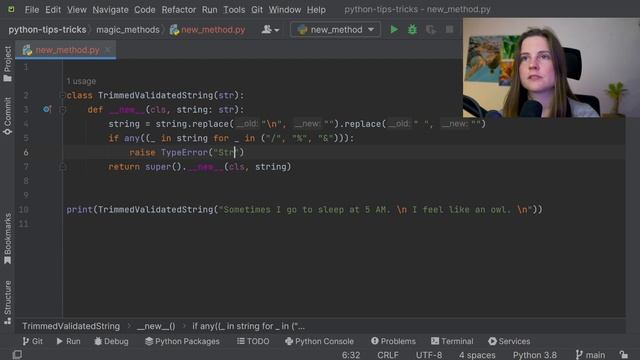
Task: Open the Python Console
Action: [319, 341]
